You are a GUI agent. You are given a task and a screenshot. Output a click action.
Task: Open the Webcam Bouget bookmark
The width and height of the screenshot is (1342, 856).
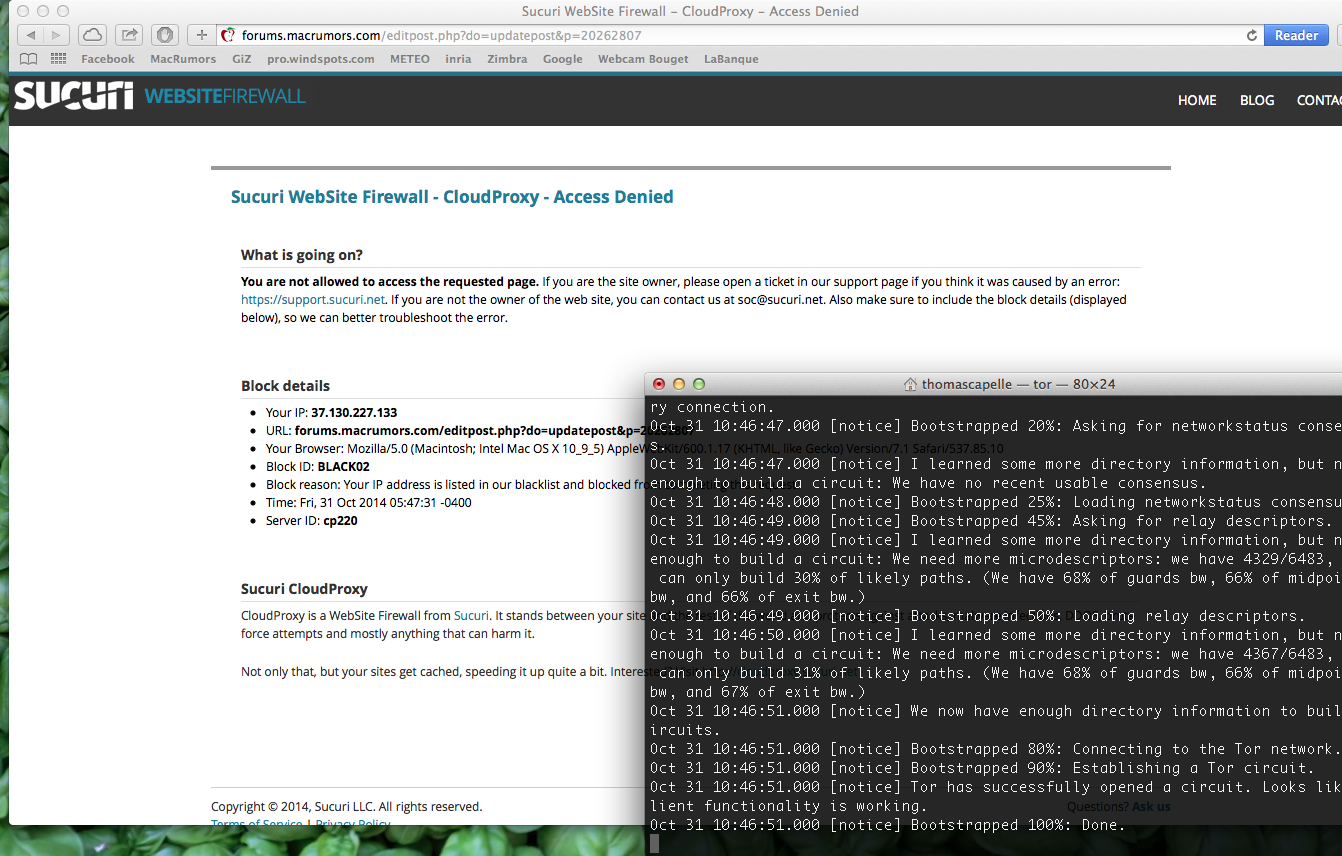[643, 59]
